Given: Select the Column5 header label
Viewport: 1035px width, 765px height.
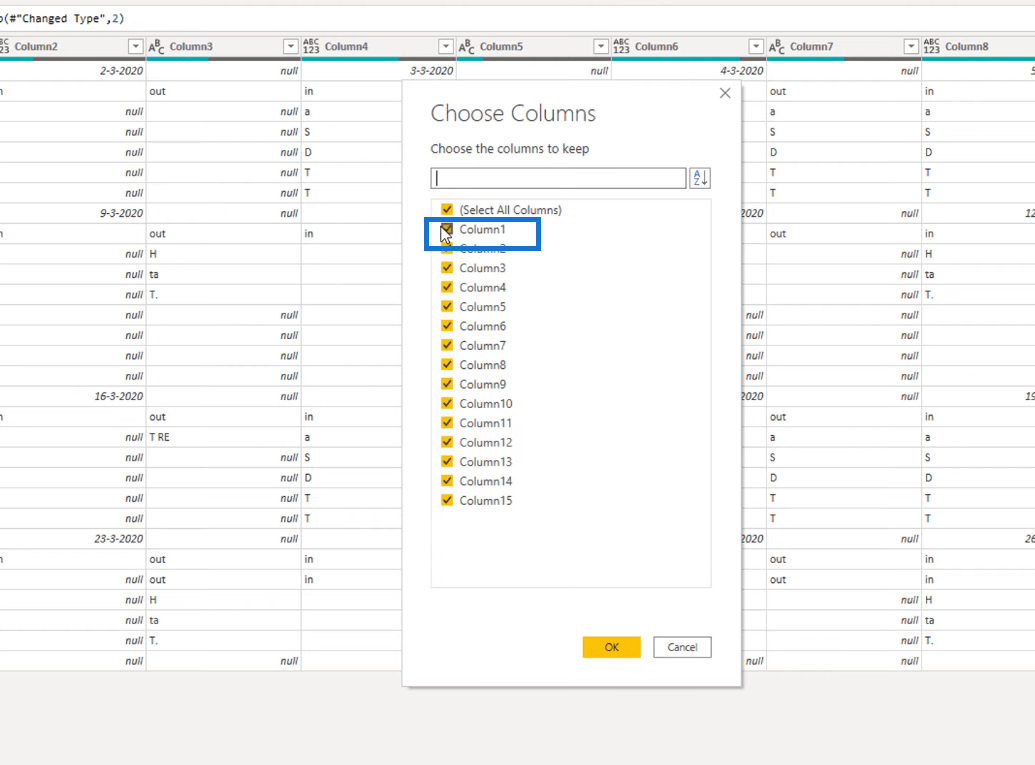Looking at the screenshot, I should pos(501,46).
